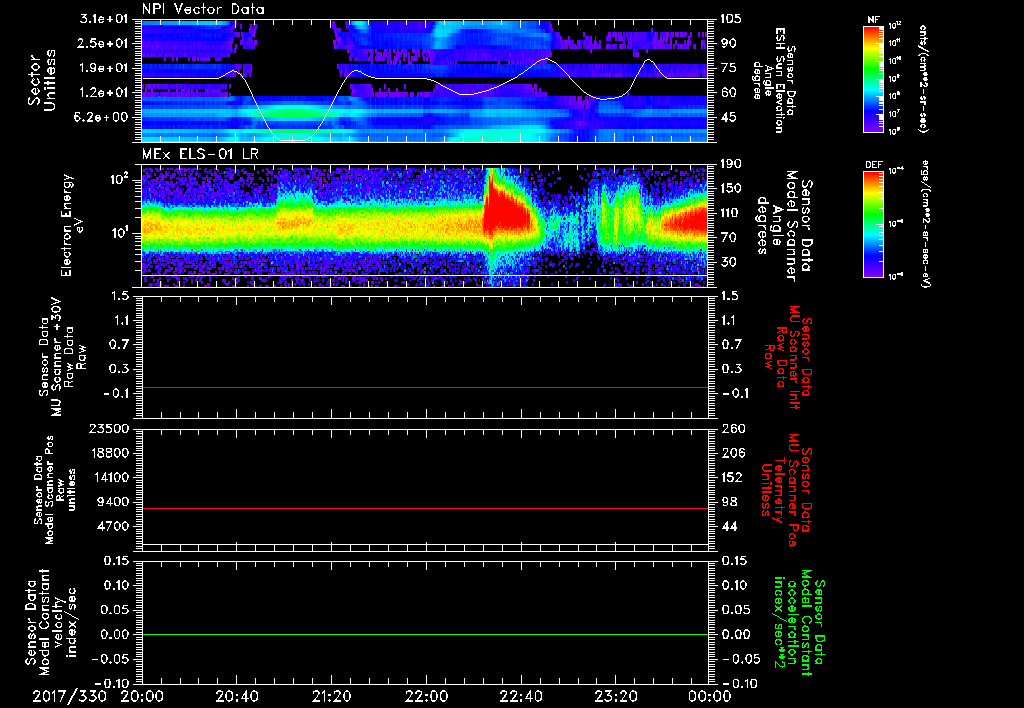Click the 152 telemetry axis value
This screenshot has height=708, width=1024.
731,477
